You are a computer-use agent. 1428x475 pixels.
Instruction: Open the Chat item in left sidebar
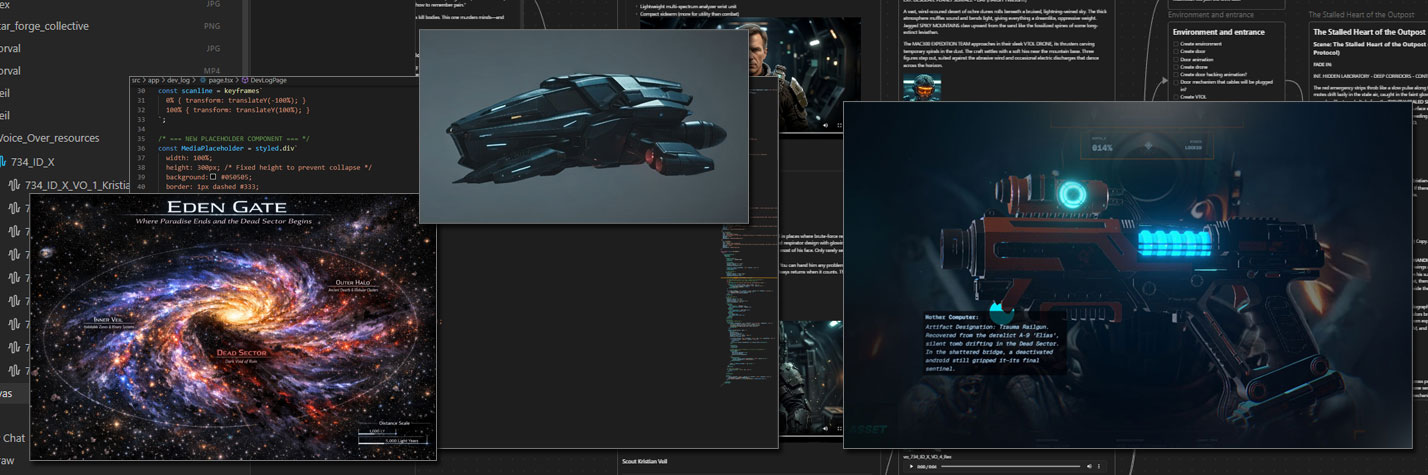click(14, 438)
